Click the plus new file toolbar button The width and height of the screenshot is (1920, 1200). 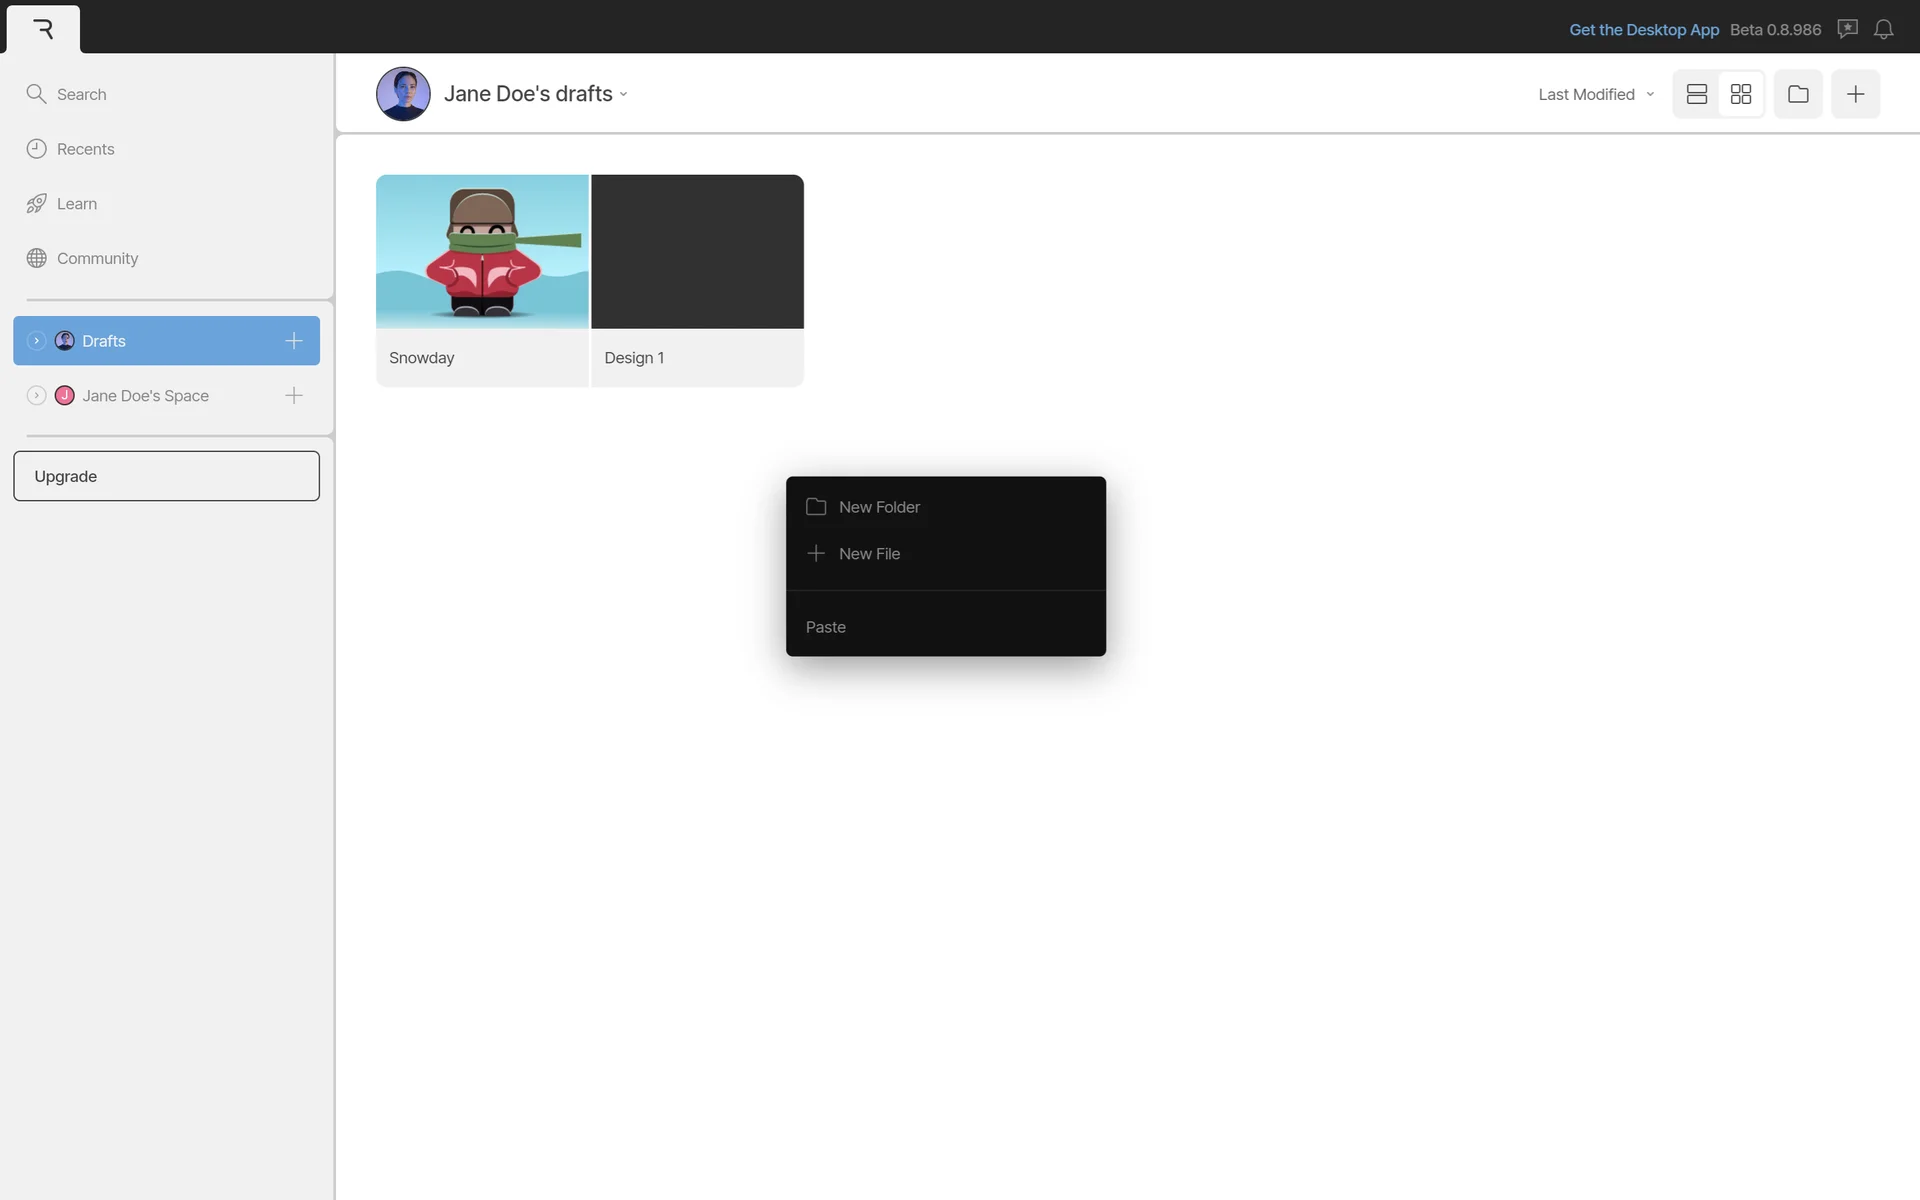[x=1855, y=94]
